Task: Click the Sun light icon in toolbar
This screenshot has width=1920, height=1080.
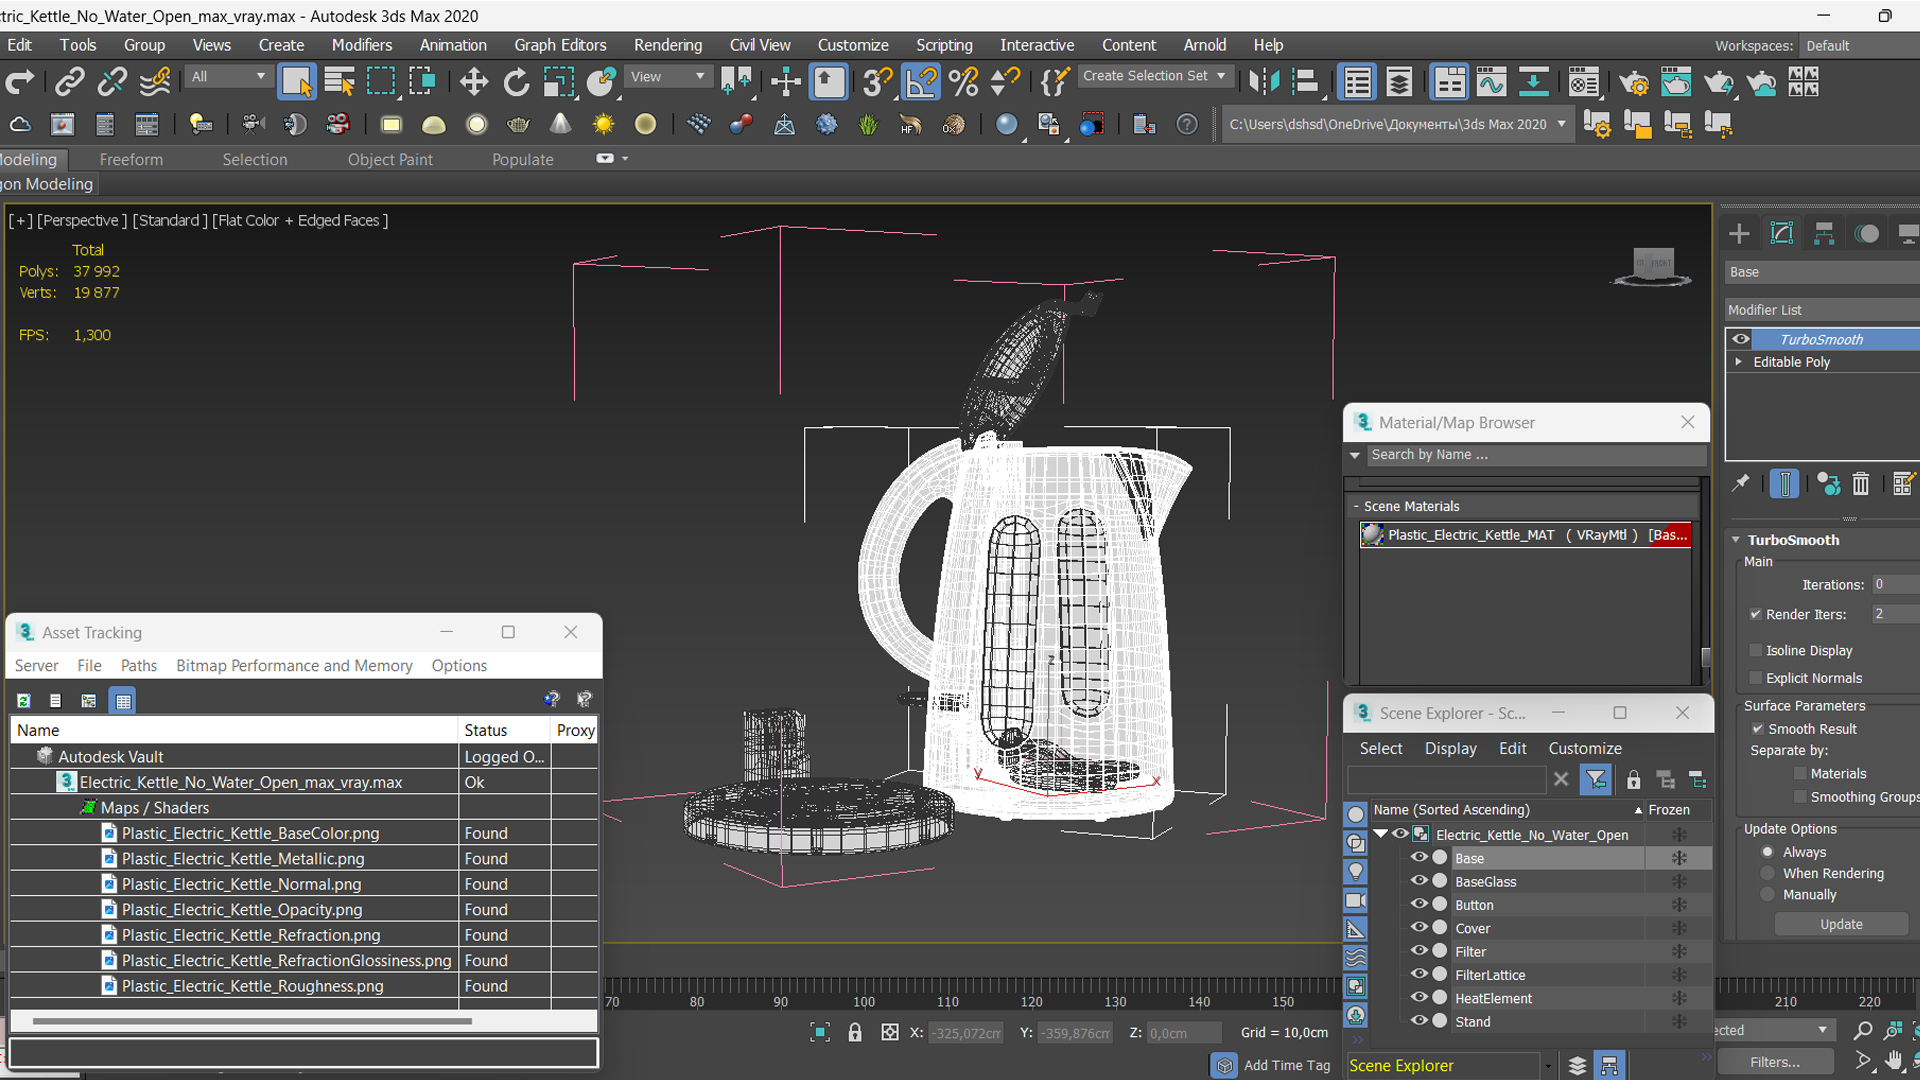Action: [603, 124]
